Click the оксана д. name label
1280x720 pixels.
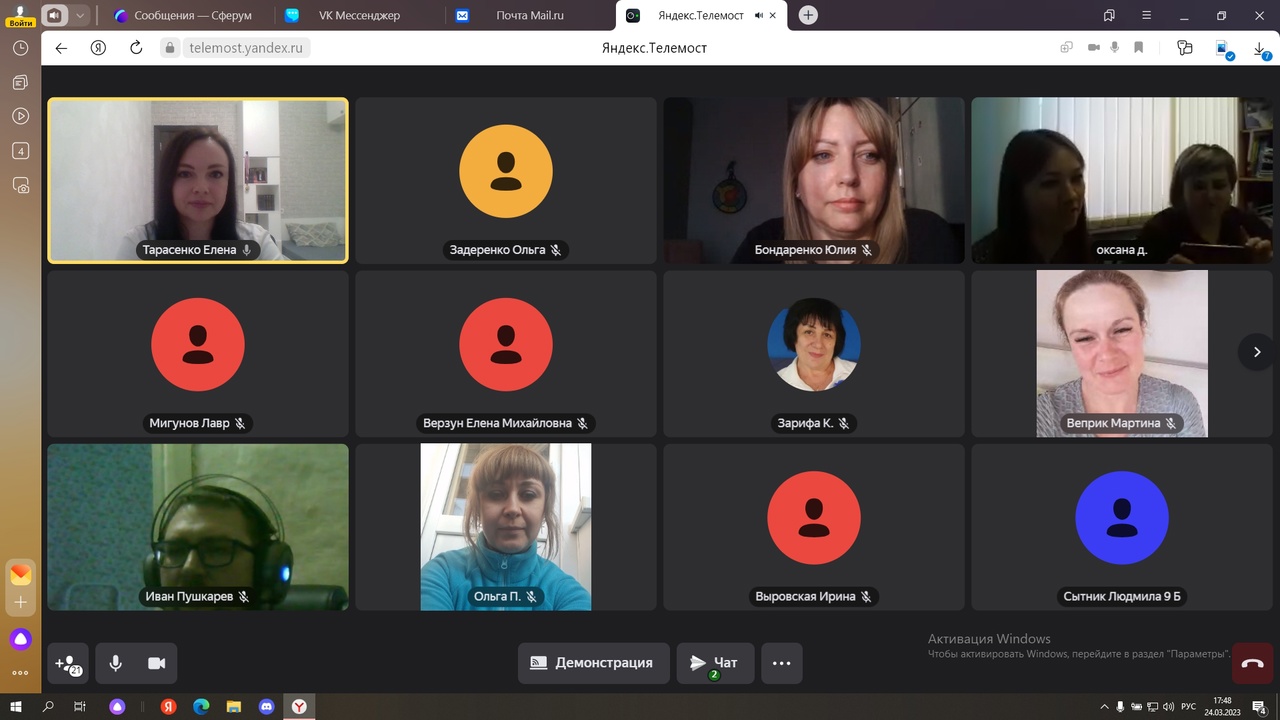pyautogui.click(x=1122, y=250)
